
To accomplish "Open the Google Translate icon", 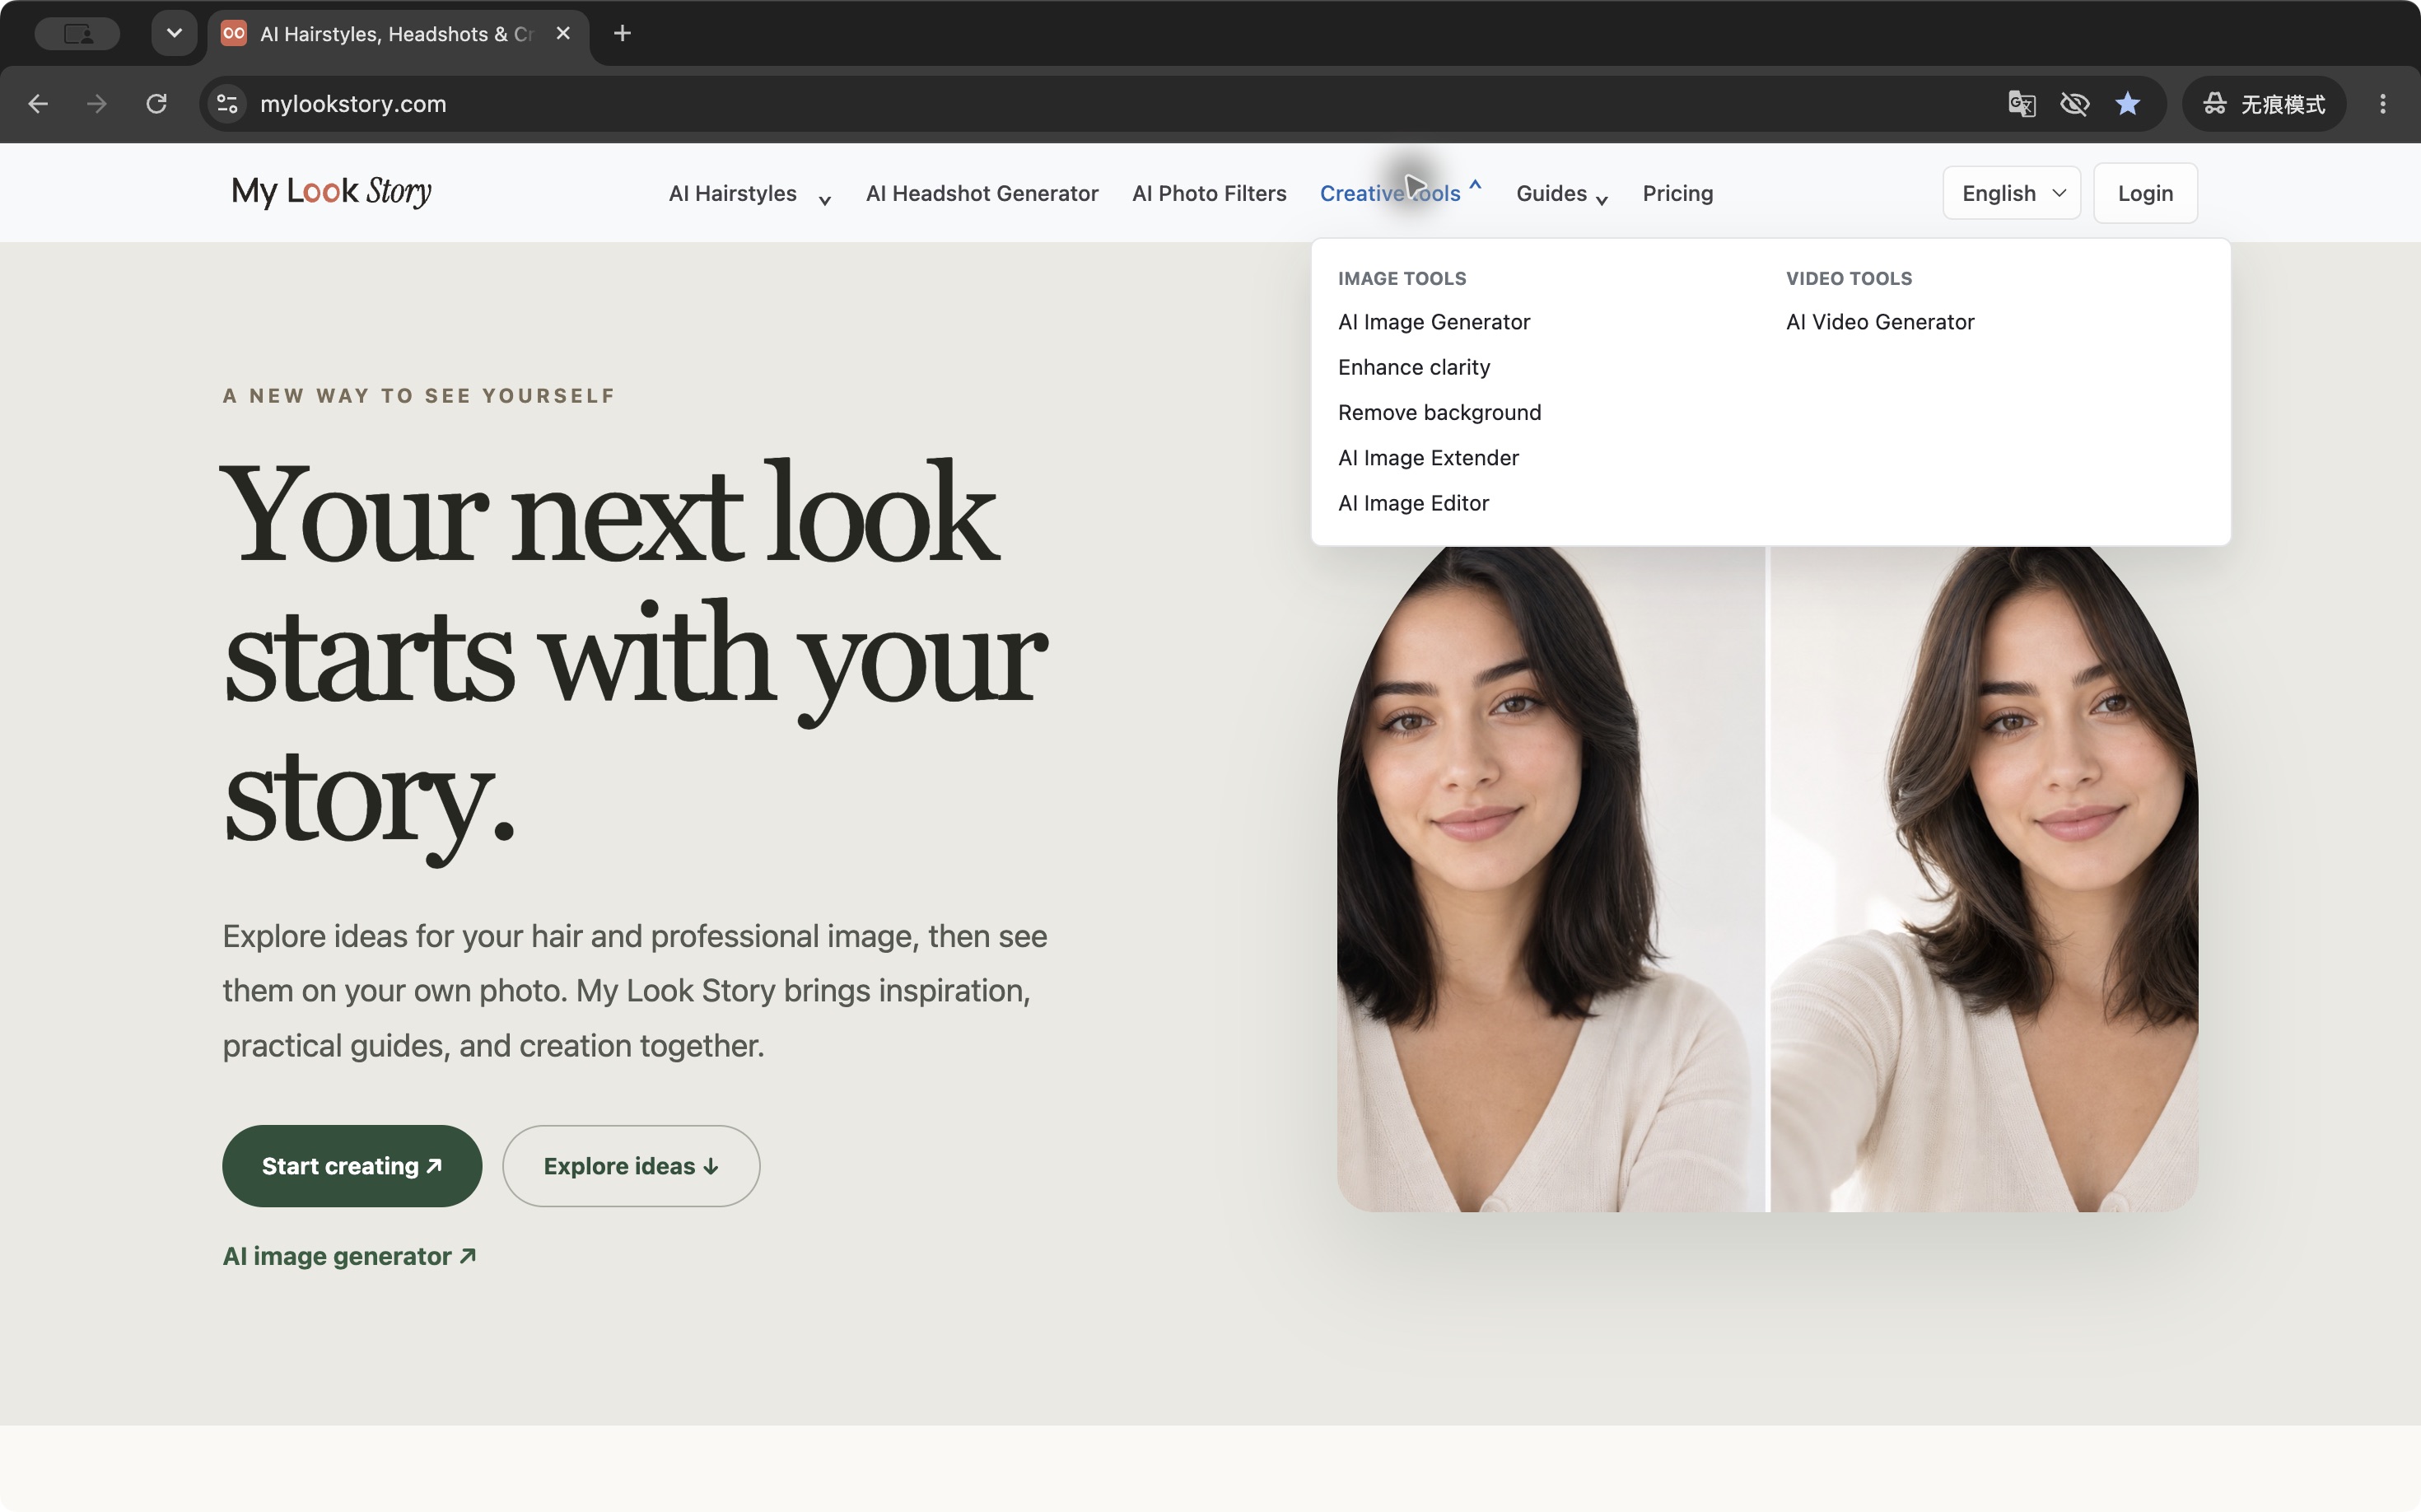I will click(x=2021, y=104).
